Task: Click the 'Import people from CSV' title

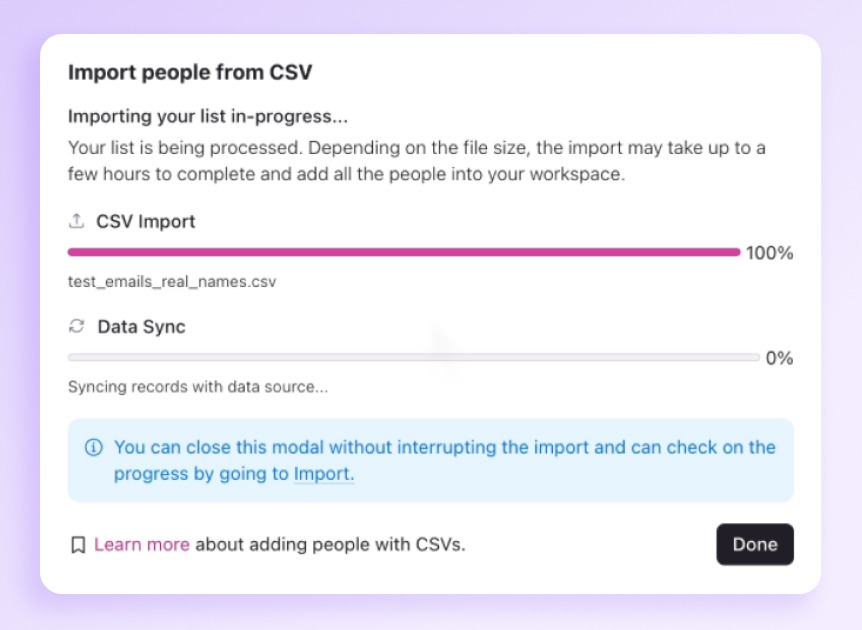Action: tap(190, 72)
